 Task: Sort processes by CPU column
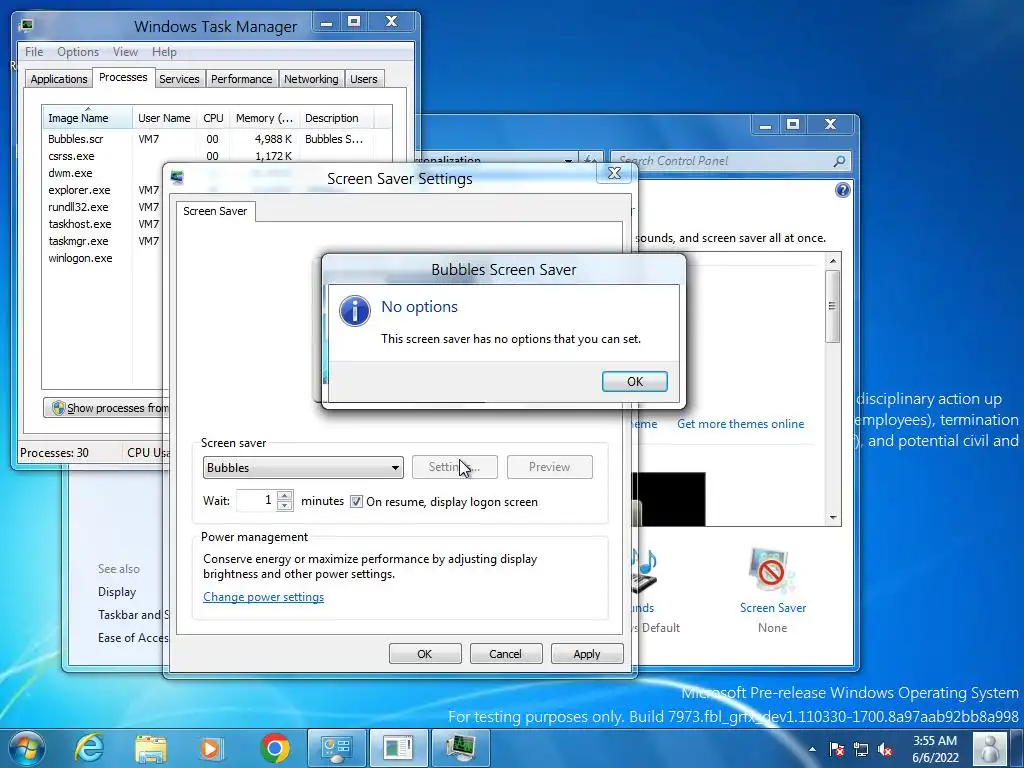click(213, 118)
